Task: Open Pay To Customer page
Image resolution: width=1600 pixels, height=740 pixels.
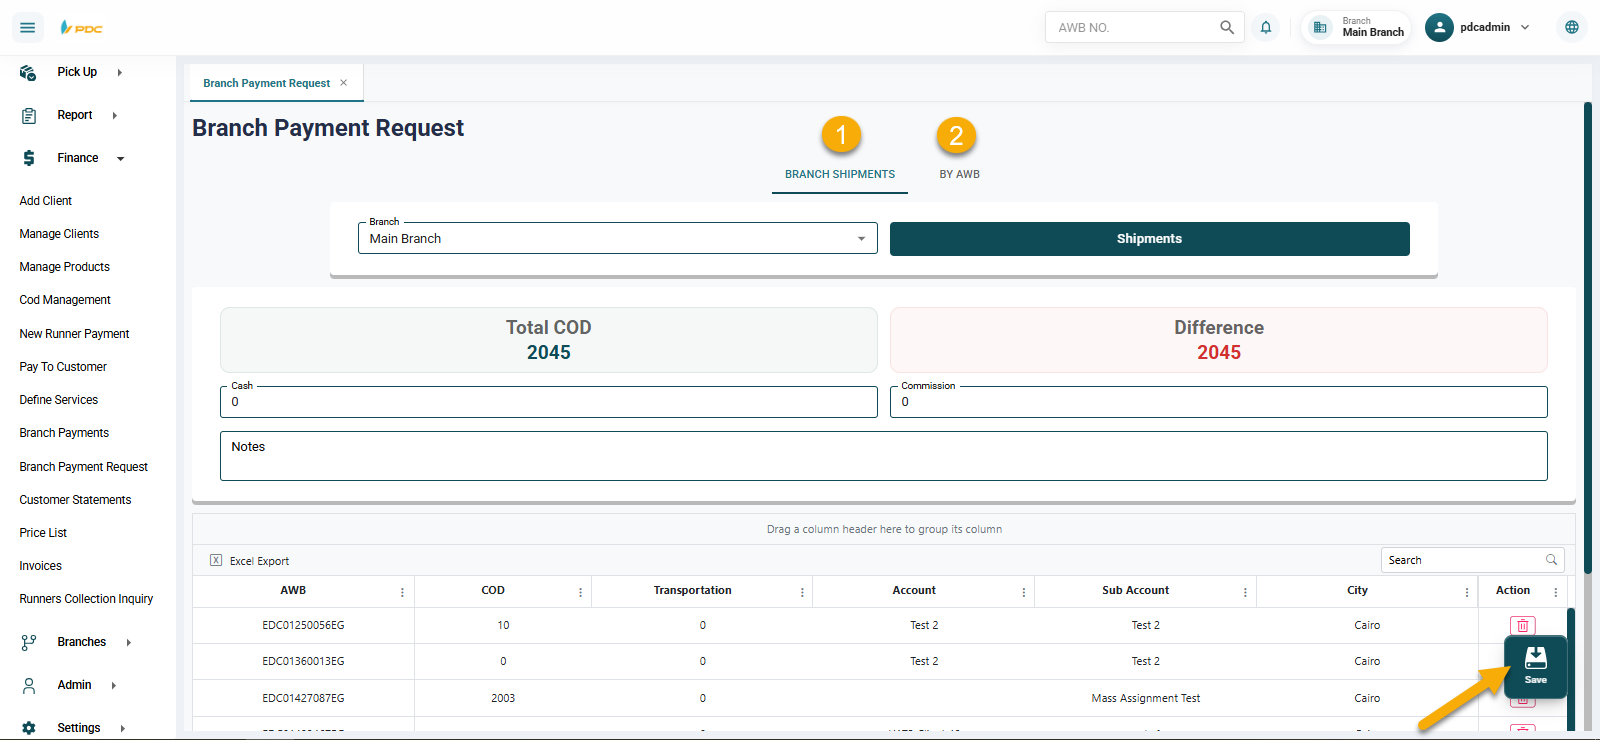Action: tap(63, 367)
